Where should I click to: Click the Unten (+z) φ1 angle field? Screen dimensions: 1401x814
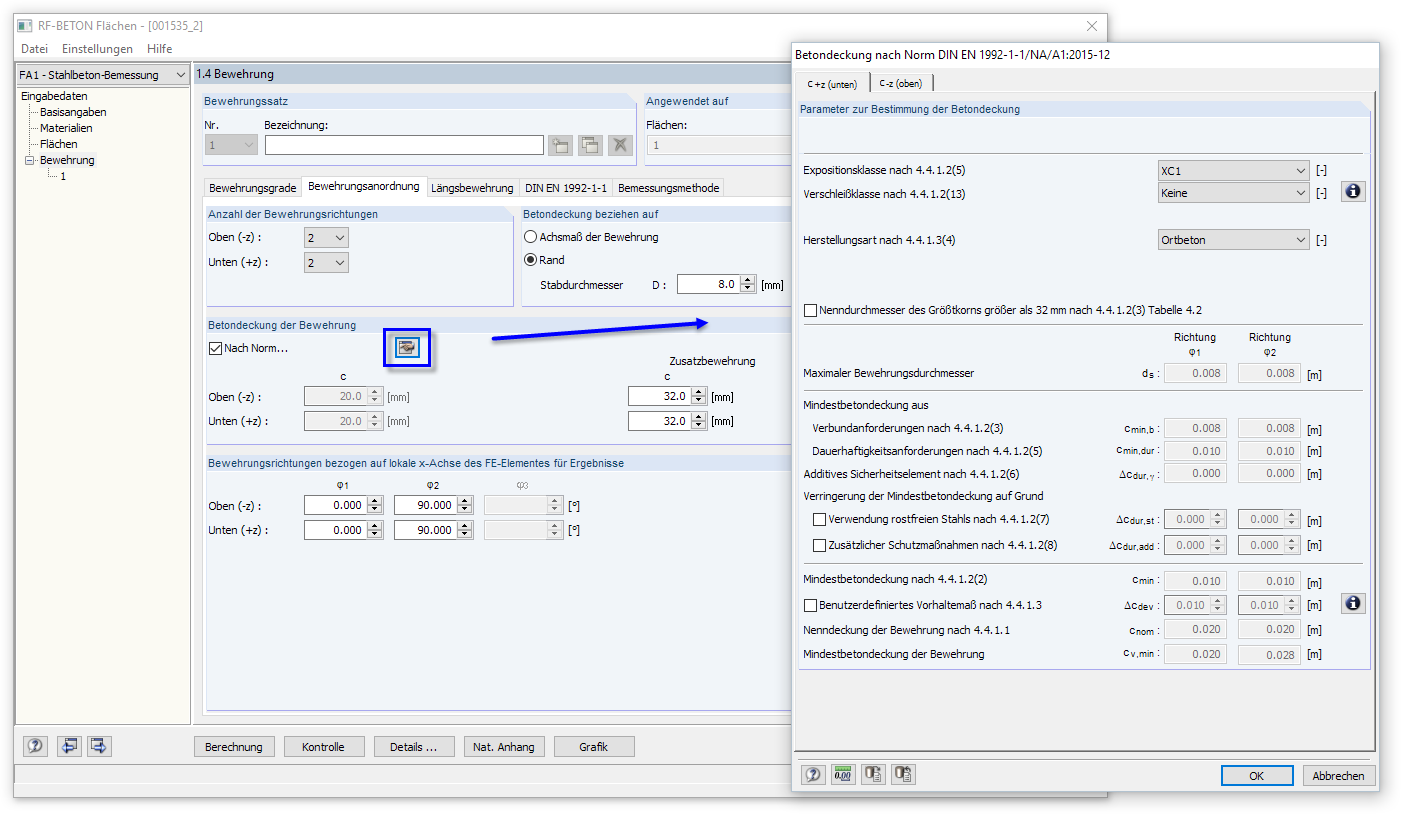tap(336, 531)
